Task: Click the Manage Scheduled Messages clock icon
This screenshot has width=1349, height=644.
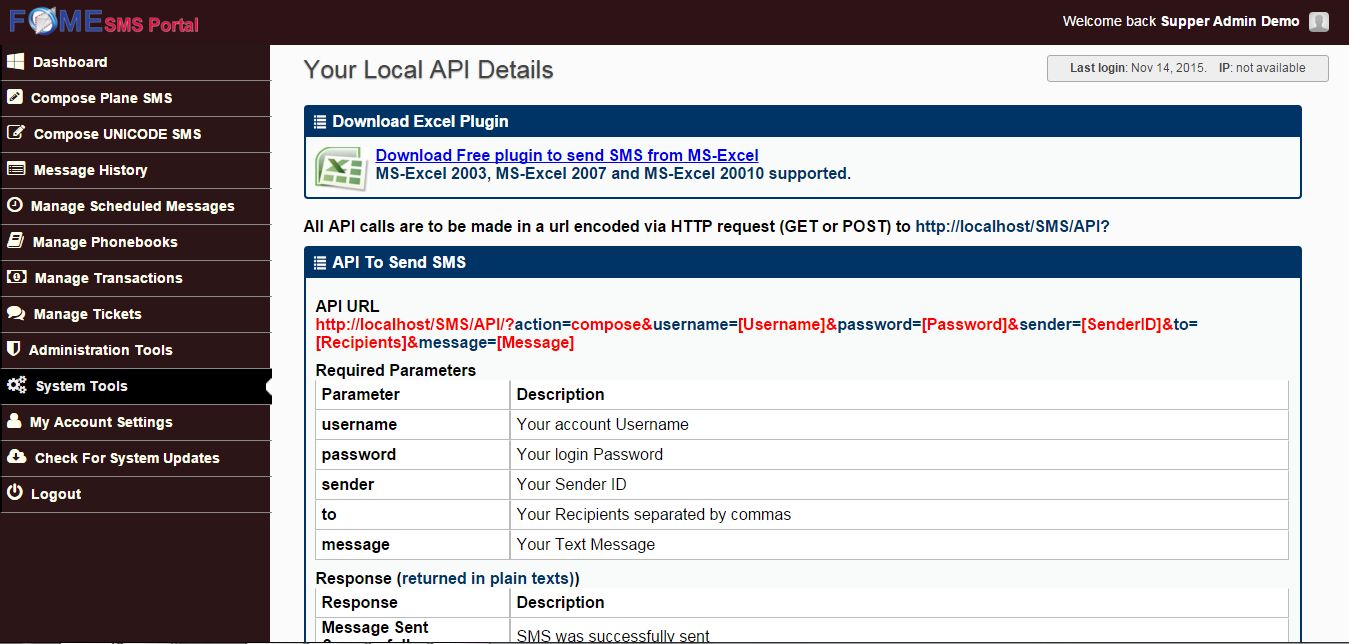Action: point(14,206)
